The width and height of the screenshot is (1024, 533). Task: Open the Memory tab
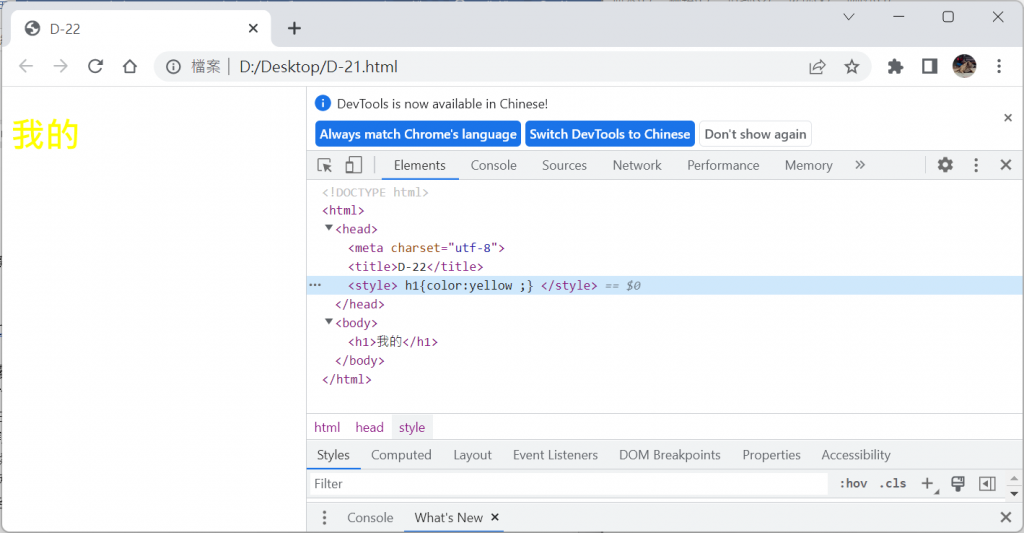(x=808, y=165)
